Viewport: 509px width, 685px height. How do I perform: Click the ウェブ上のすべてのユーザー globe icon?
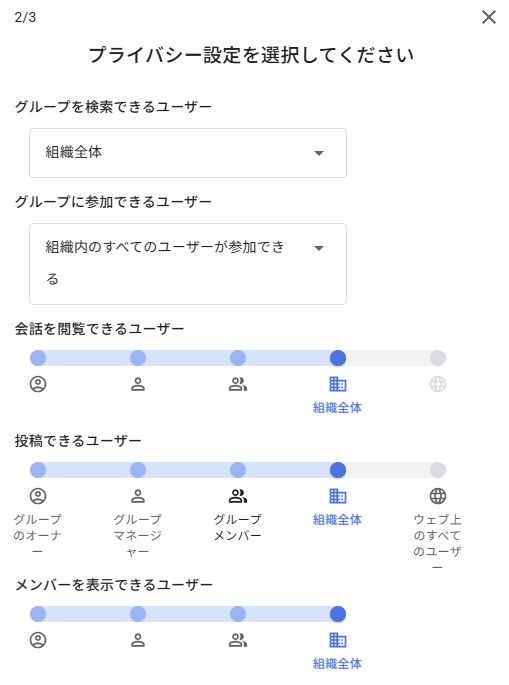[x=438, y=496]
